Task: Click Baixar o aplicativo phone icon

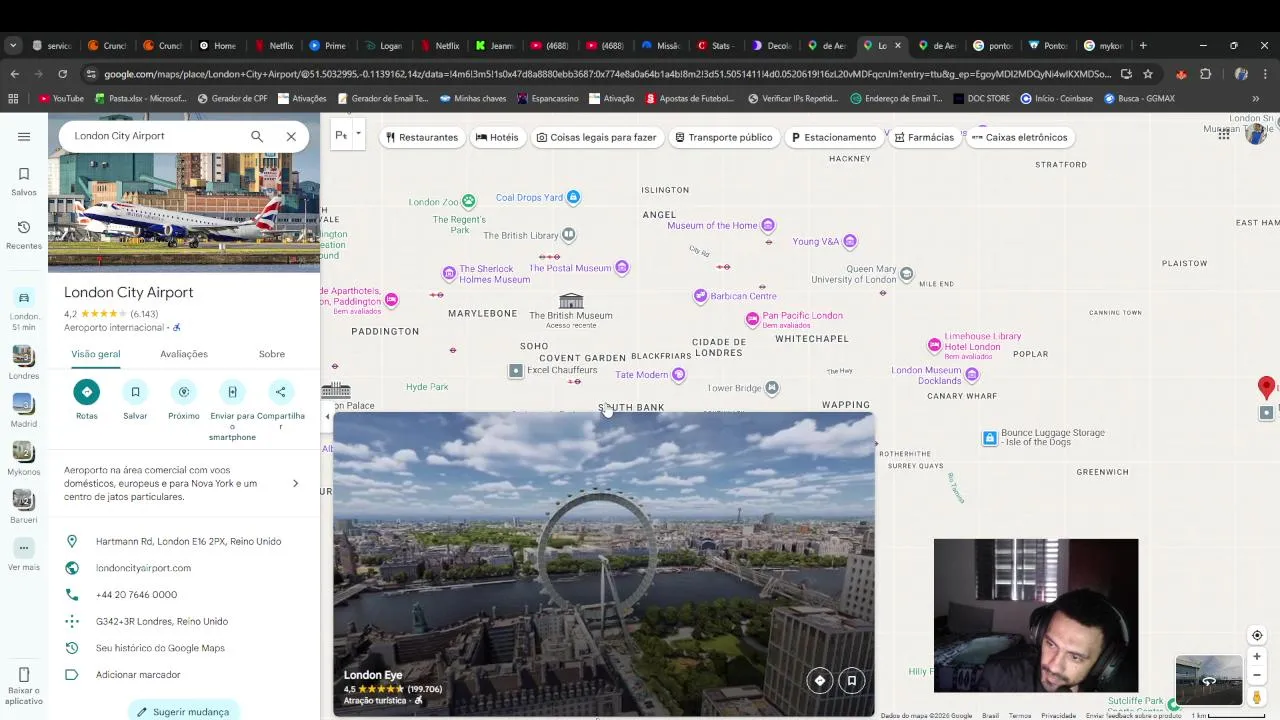Action: click(x=24, y=675)
